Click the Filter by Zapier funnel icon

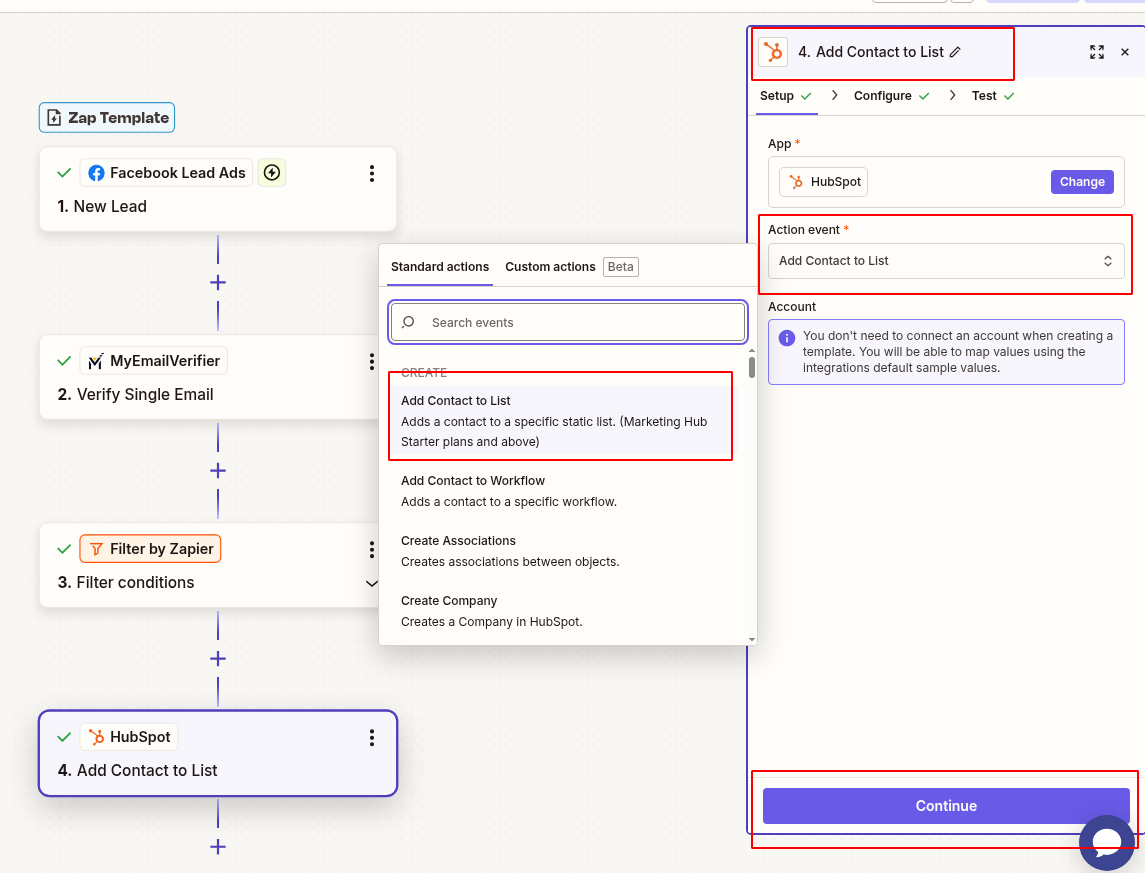96,548
